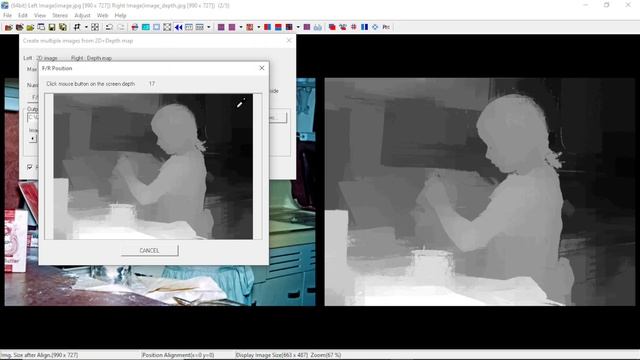Click the blue double-left-arrow icon
Image resolution: width=640 pixels, height=360 pixels.
[x=178, y=27]
